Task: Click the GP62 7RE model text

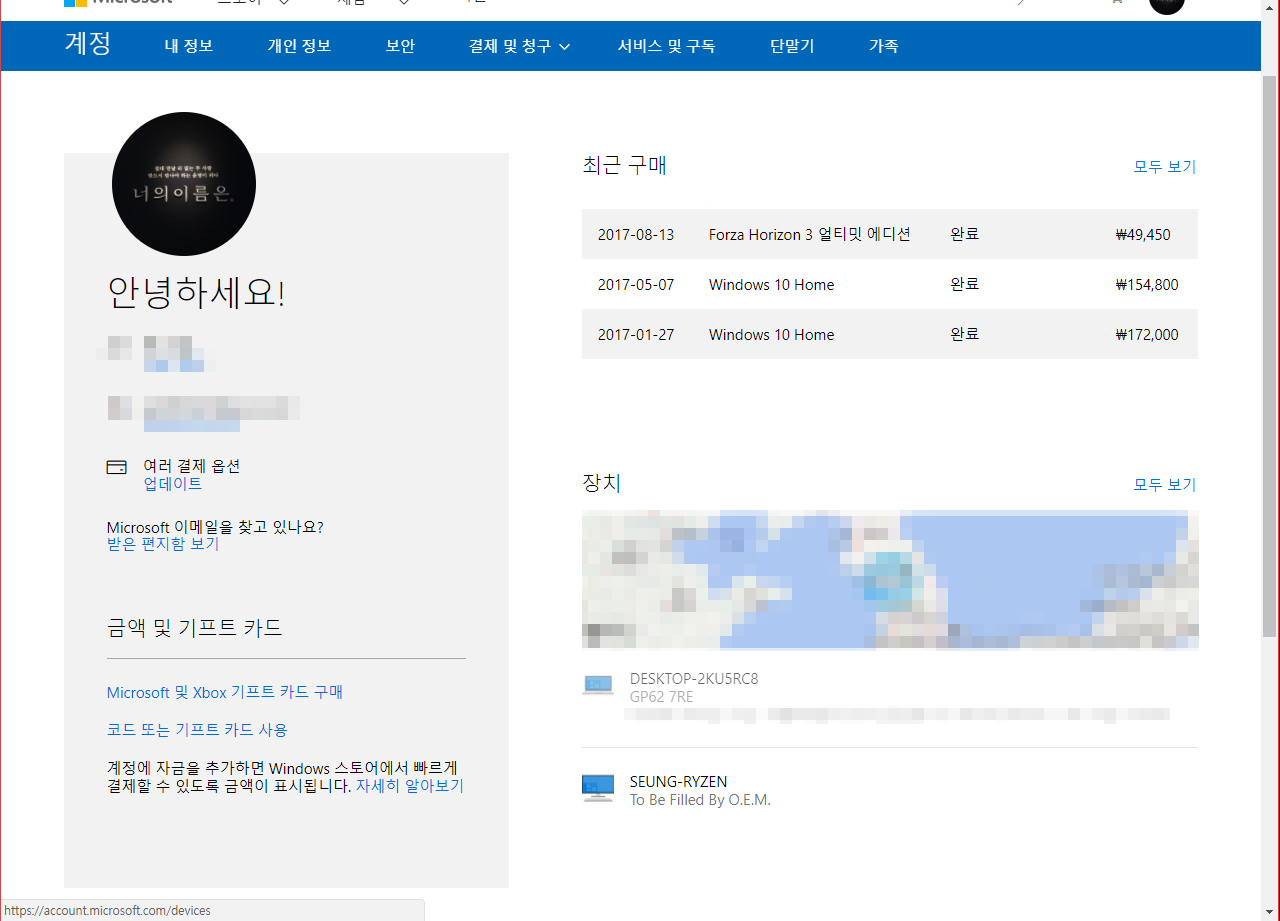Action: [661, 697]
